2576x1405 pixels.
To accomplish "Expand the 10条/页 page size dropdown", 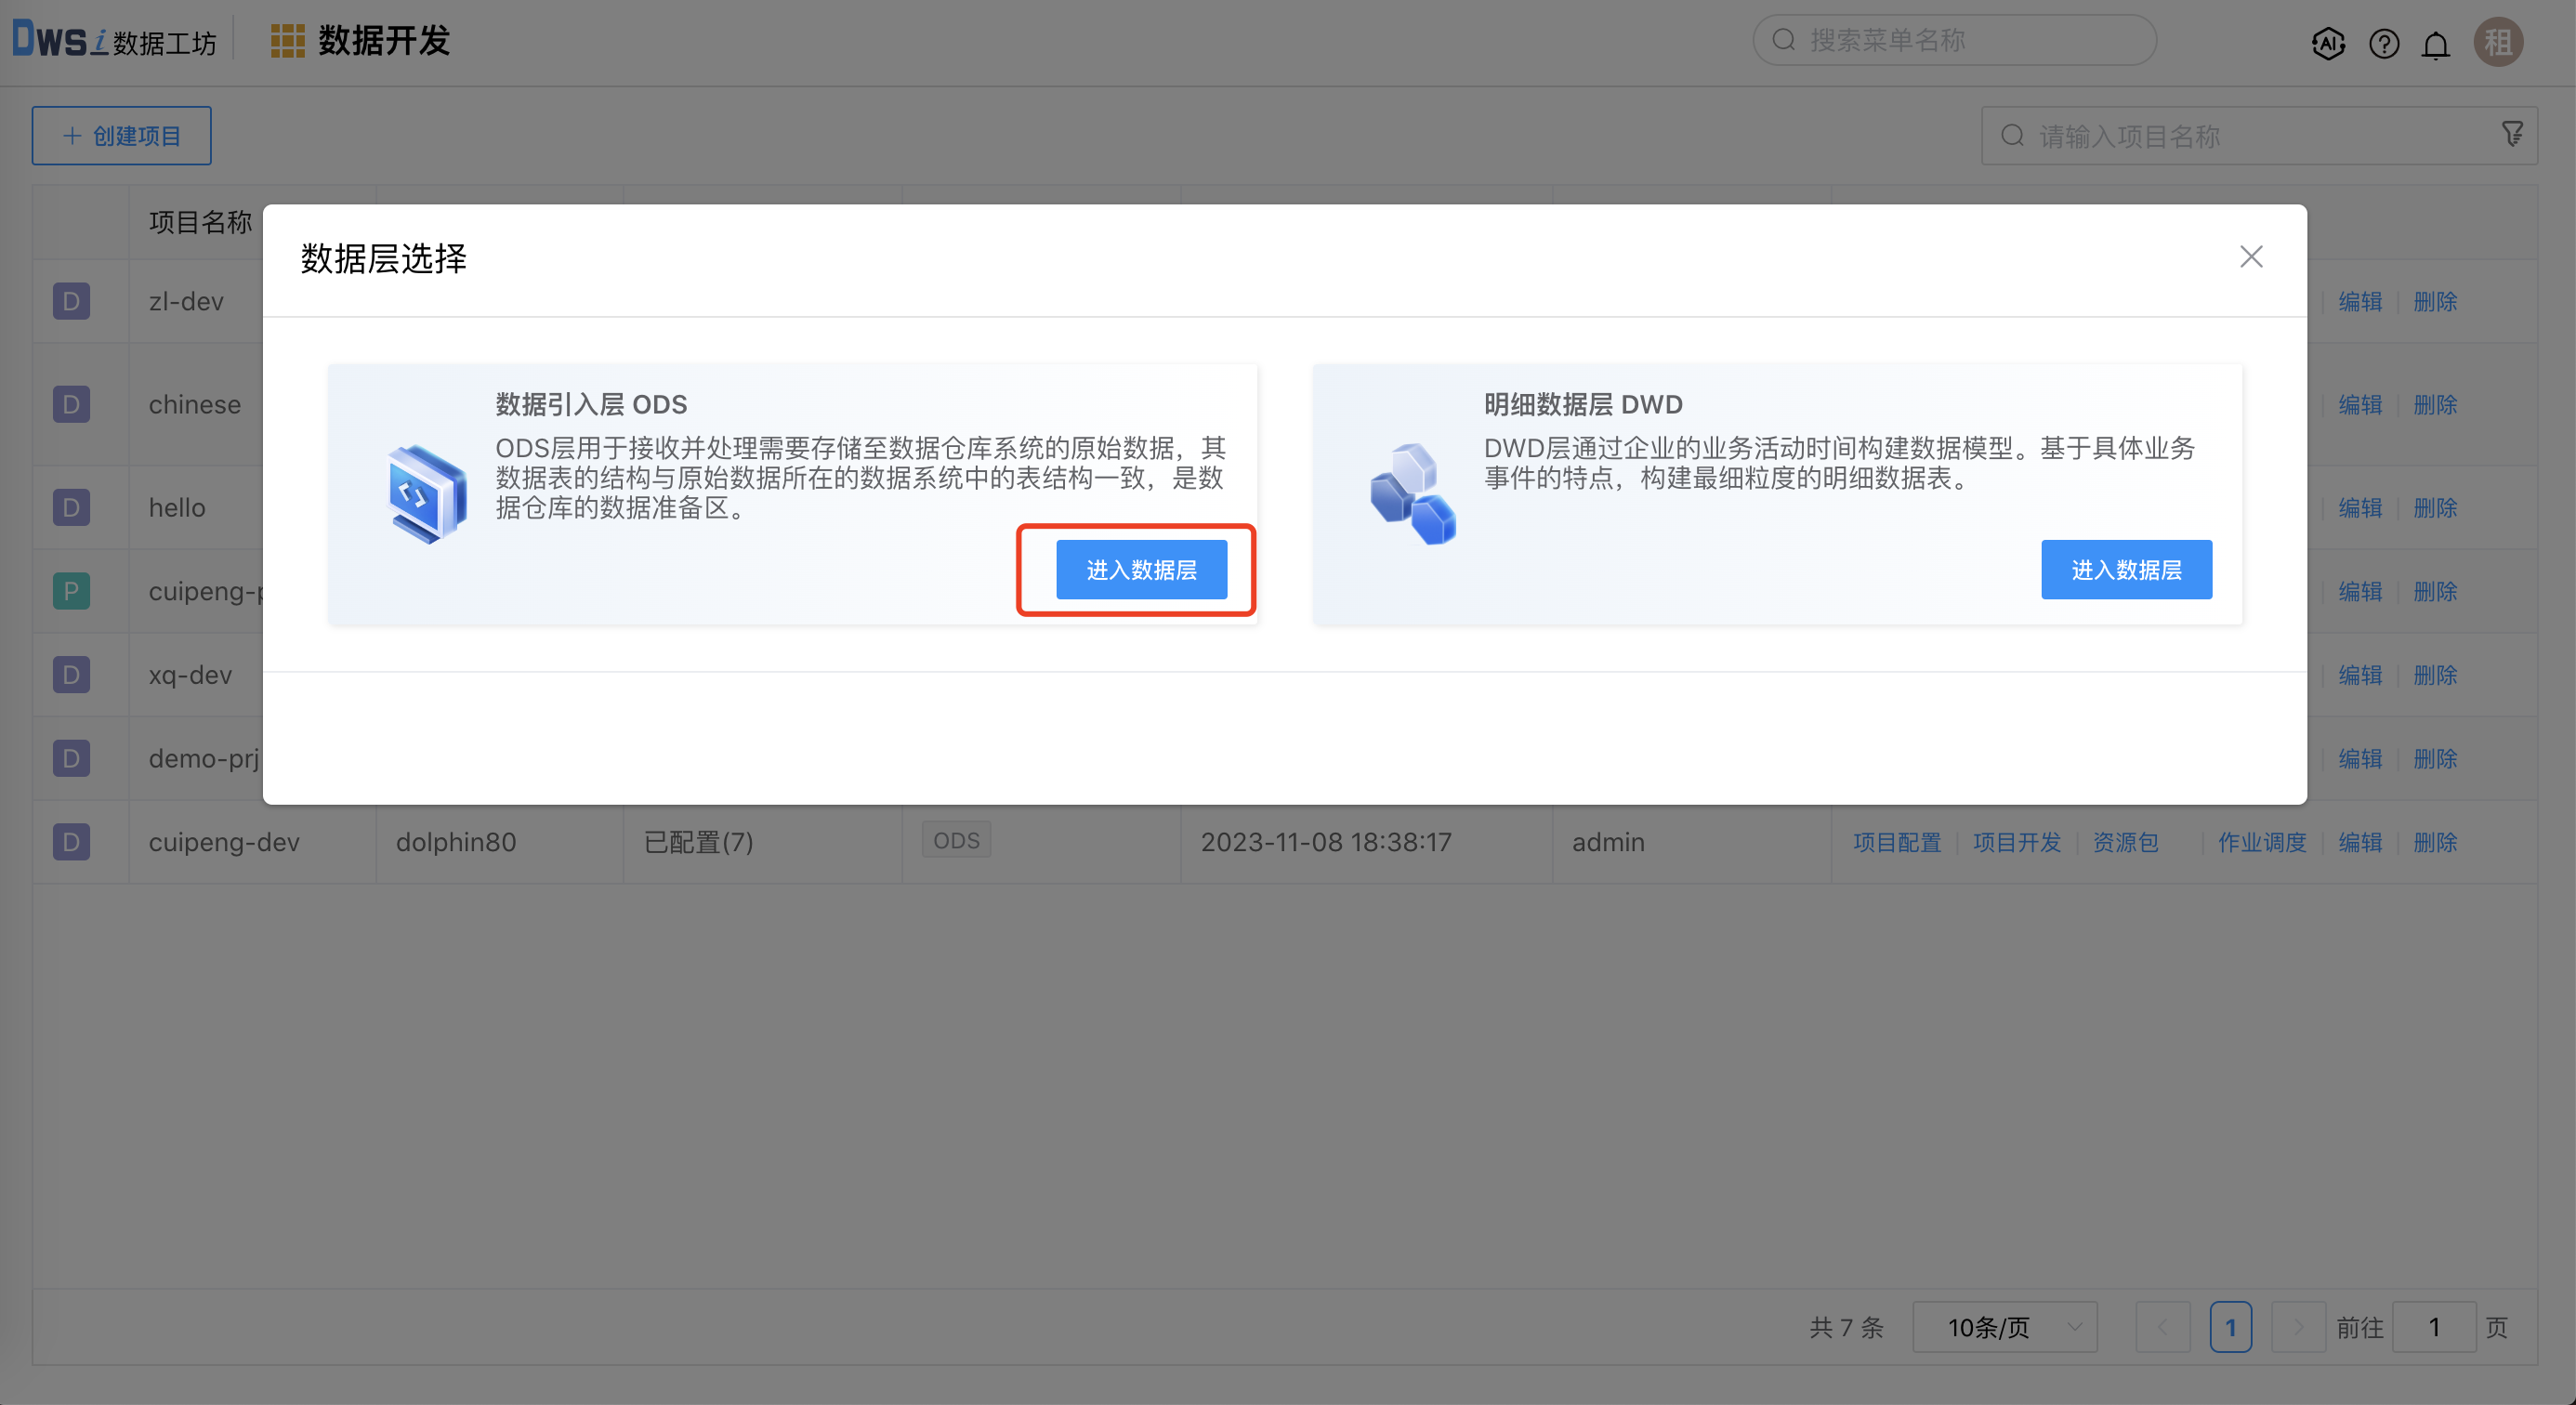I will pos(2004,1327).
